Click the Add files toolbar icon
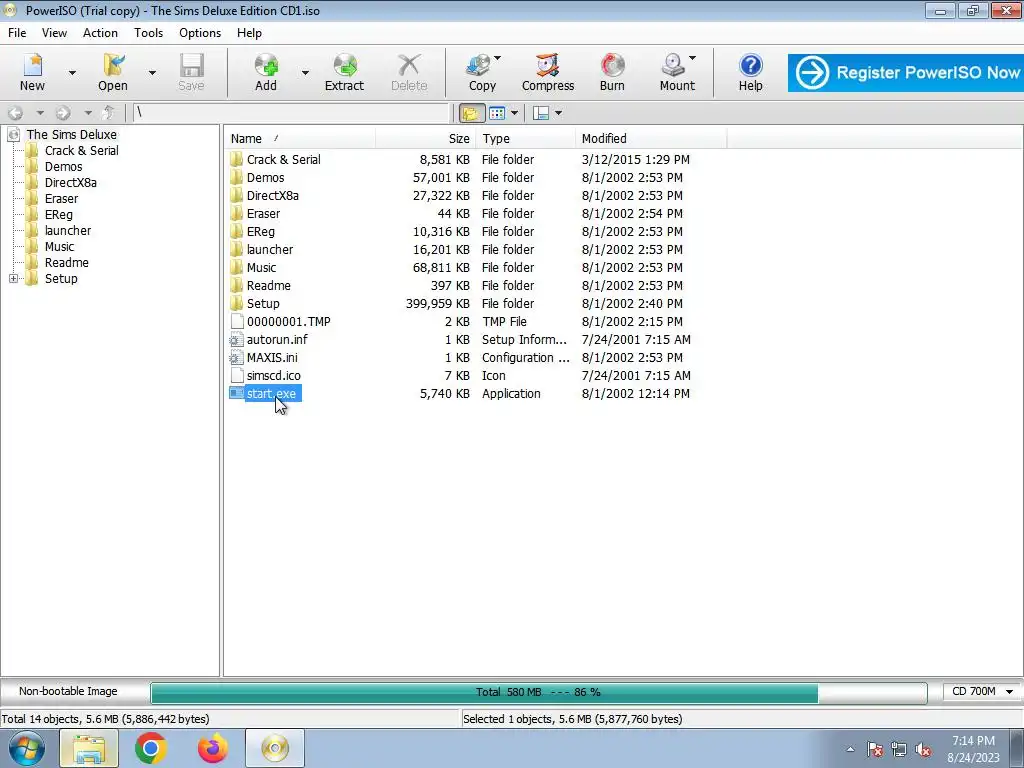1024x768 pixels. click(x=266, y=72)
